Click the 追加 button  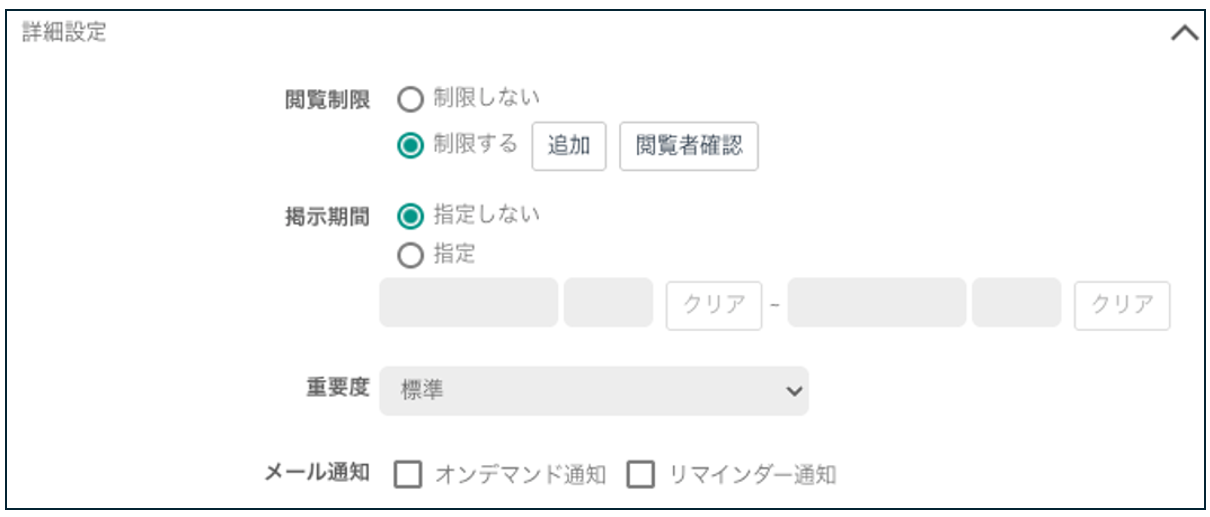pyautogui.click(x=568, y=146)
